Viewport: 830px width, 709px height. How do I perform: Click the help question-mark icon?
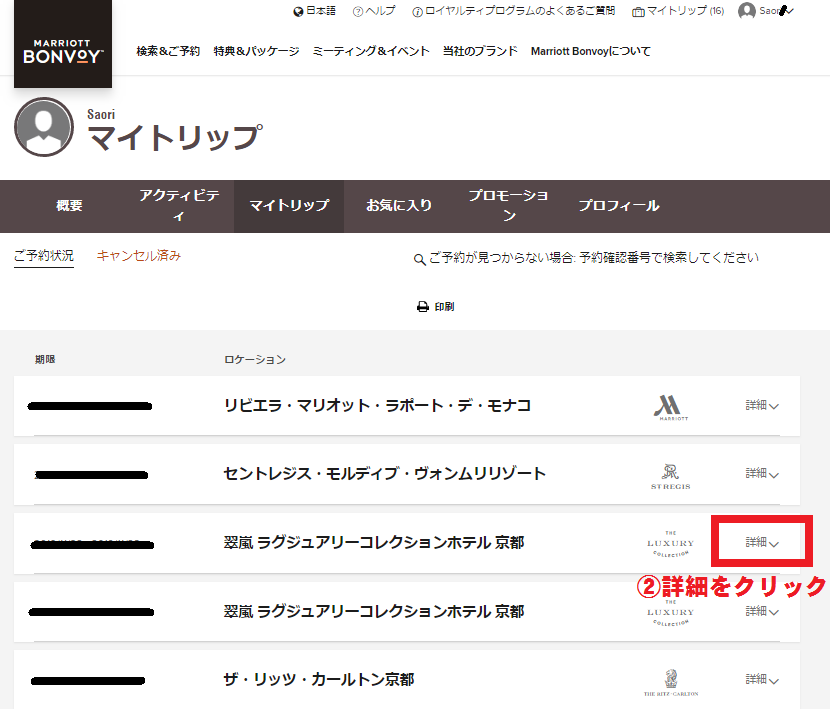coord(358,12)
